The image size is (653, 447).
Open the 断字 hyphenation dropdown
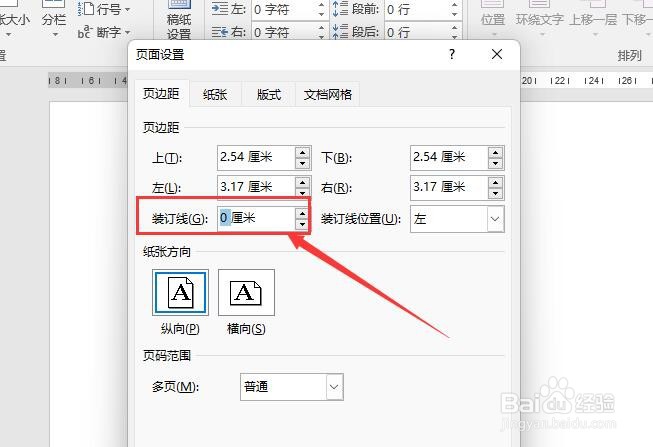tap(105, 32)
